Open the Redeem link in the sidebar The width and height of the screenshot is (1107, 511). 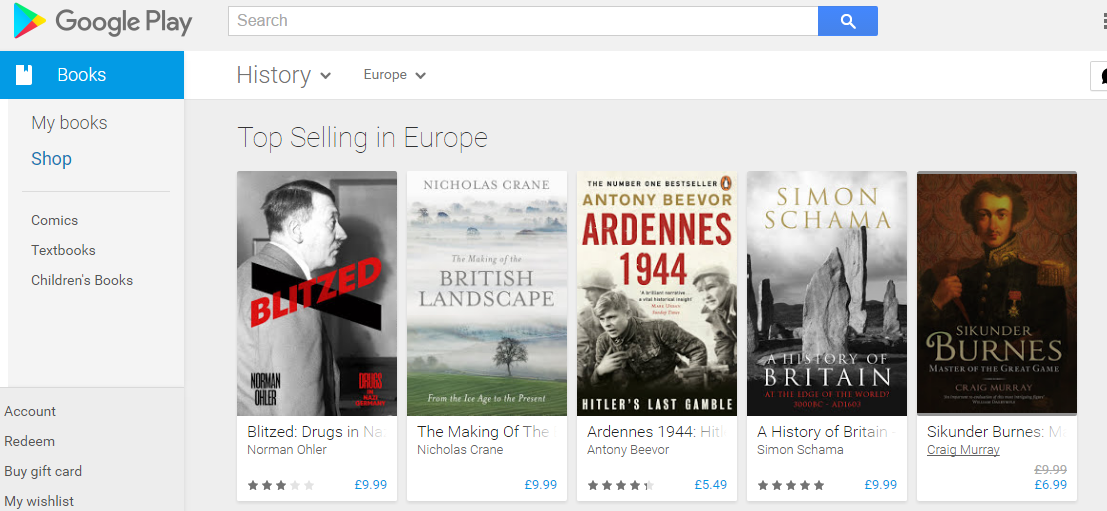click(29, 441)
